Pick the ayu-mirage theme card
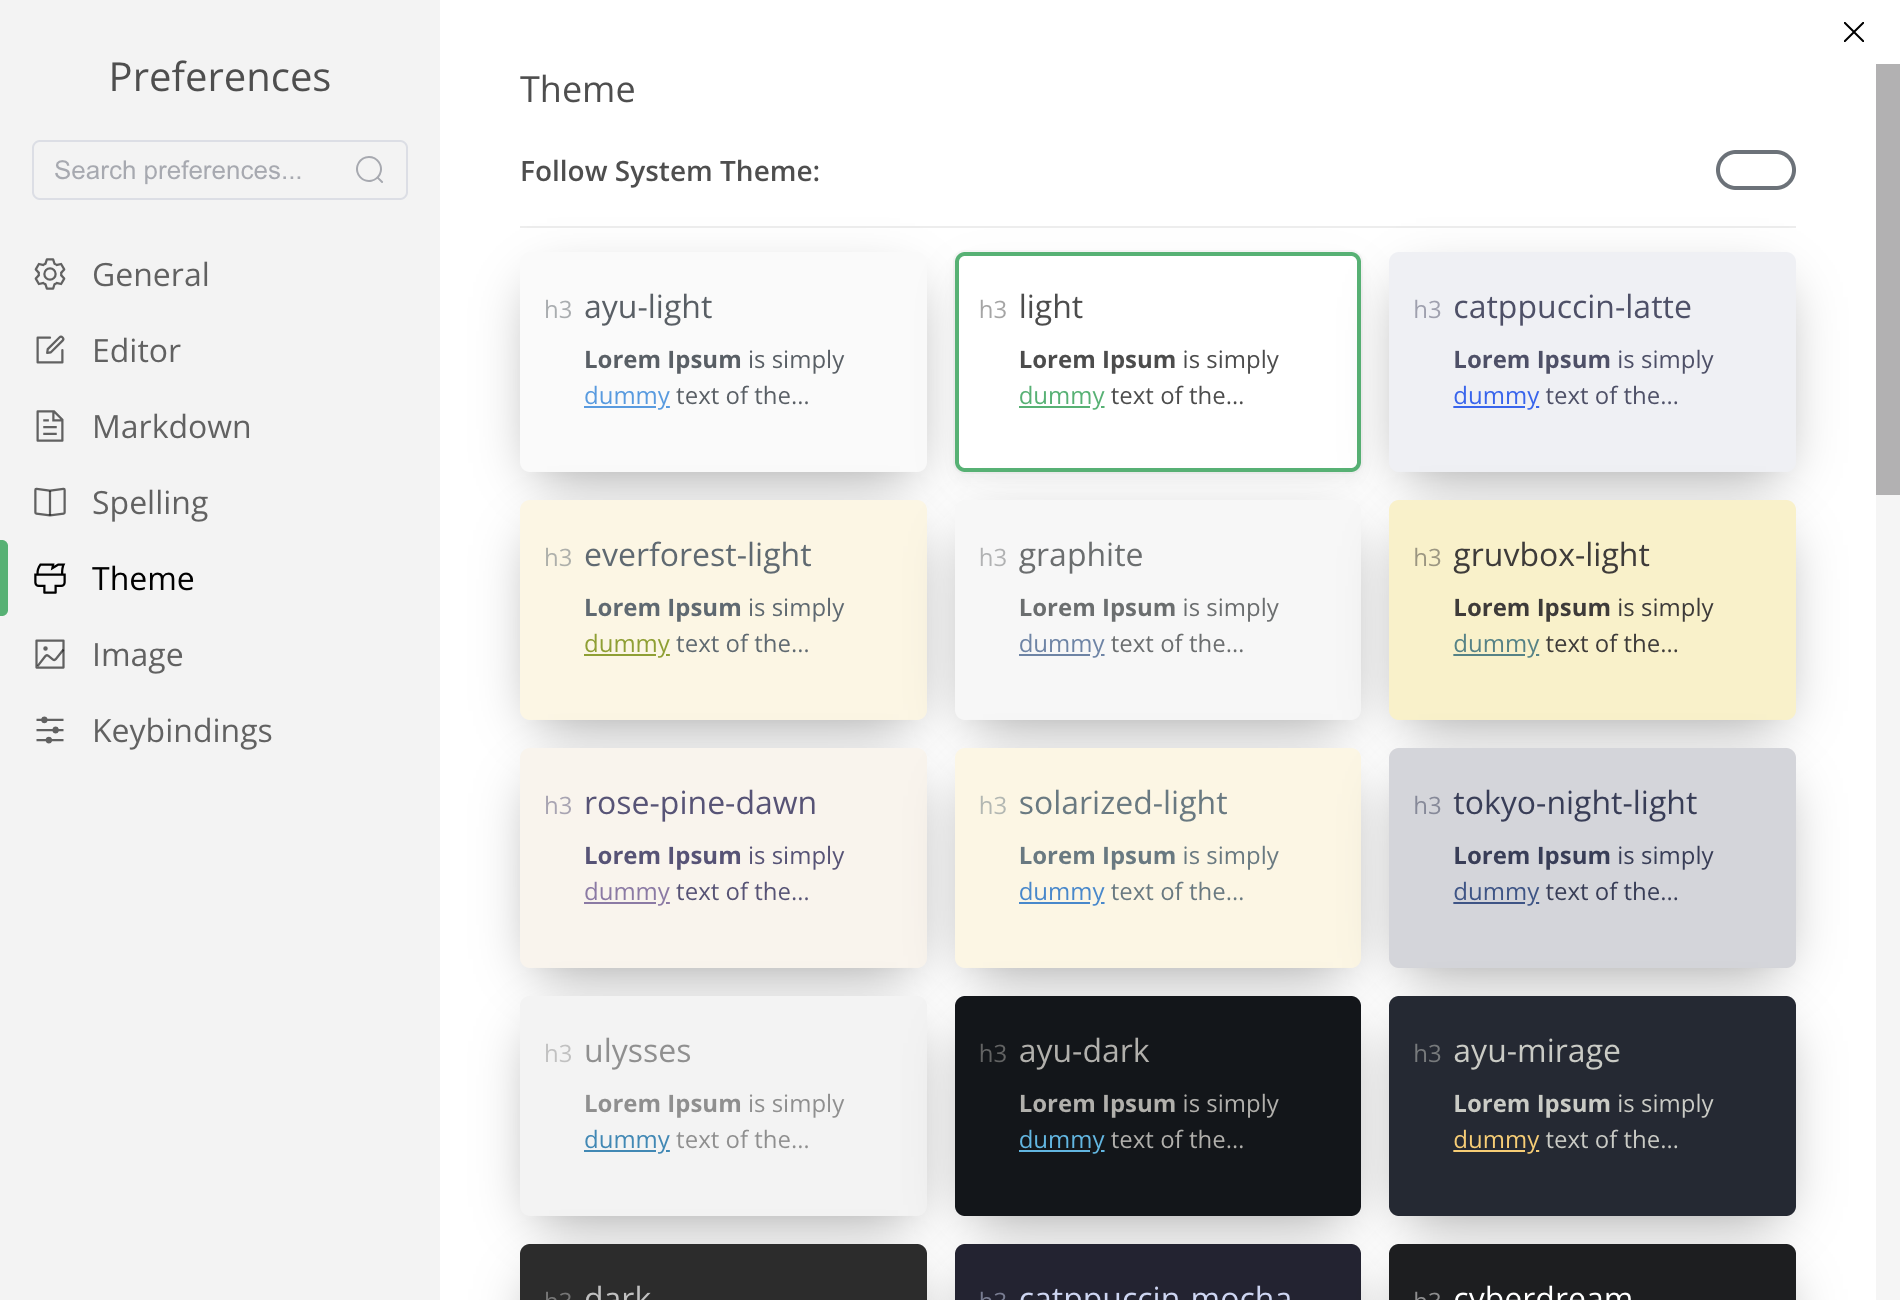 point(1592,1106)
